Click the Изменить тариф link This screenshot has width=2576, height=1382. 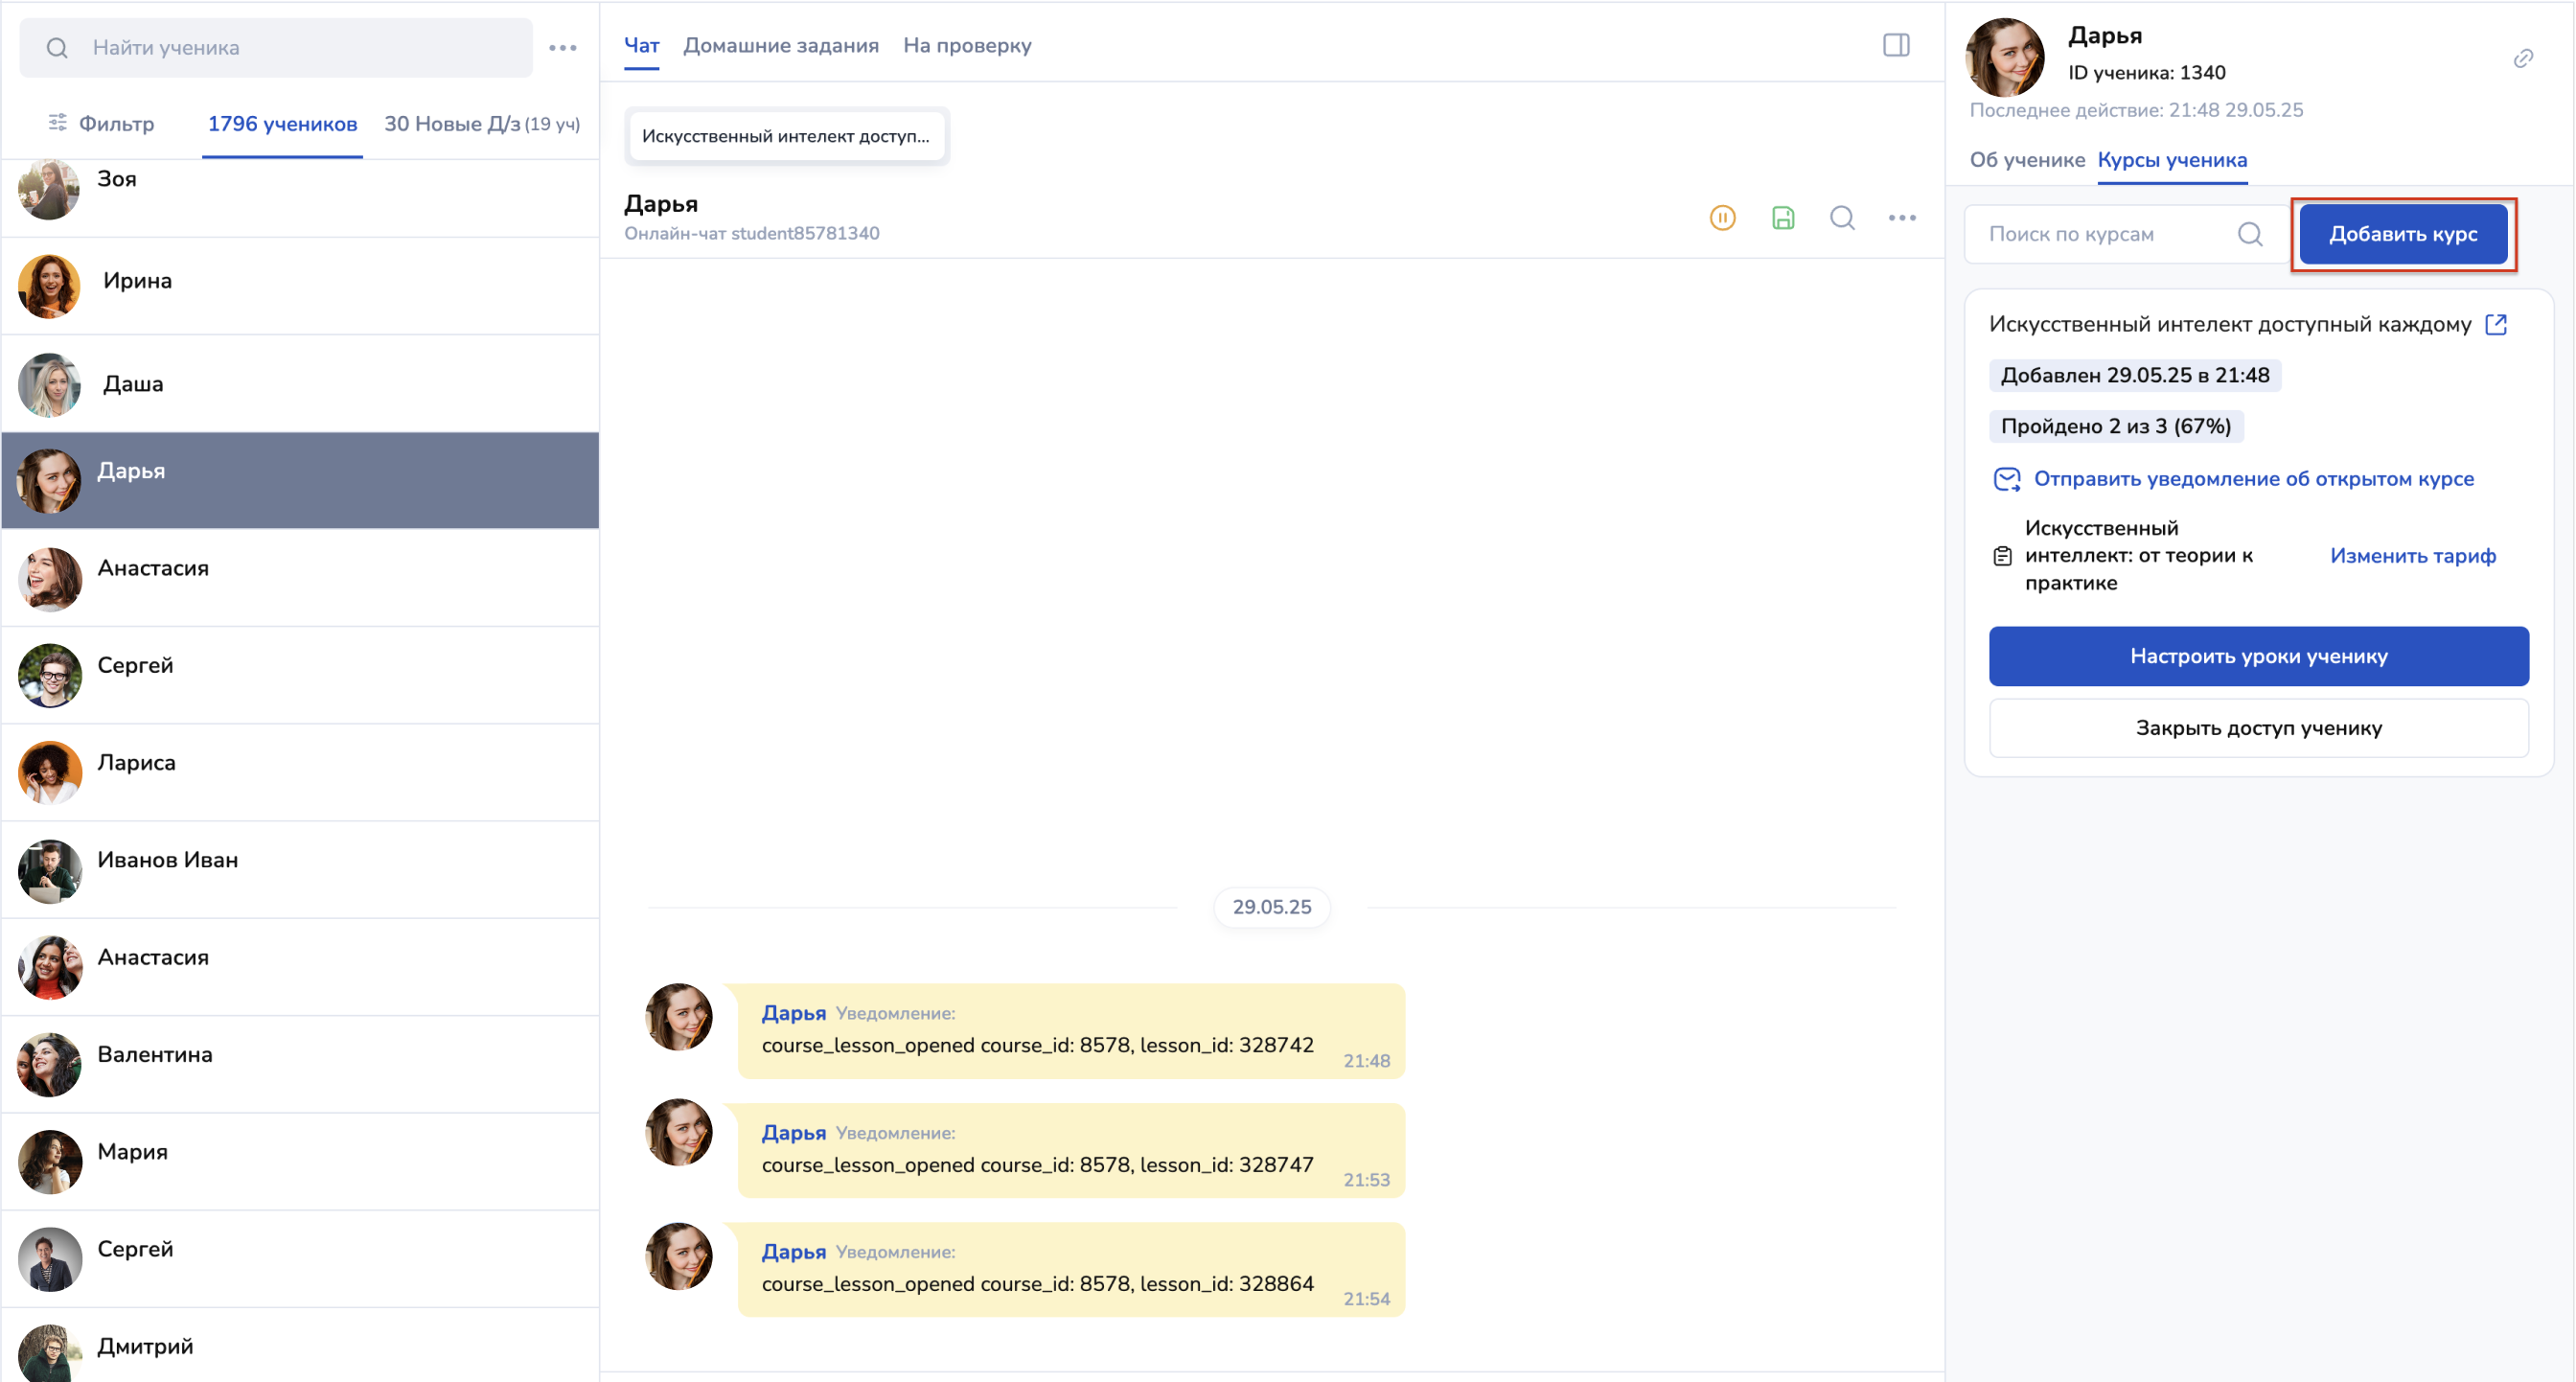pyautogui.click(x=2412, y=556)
